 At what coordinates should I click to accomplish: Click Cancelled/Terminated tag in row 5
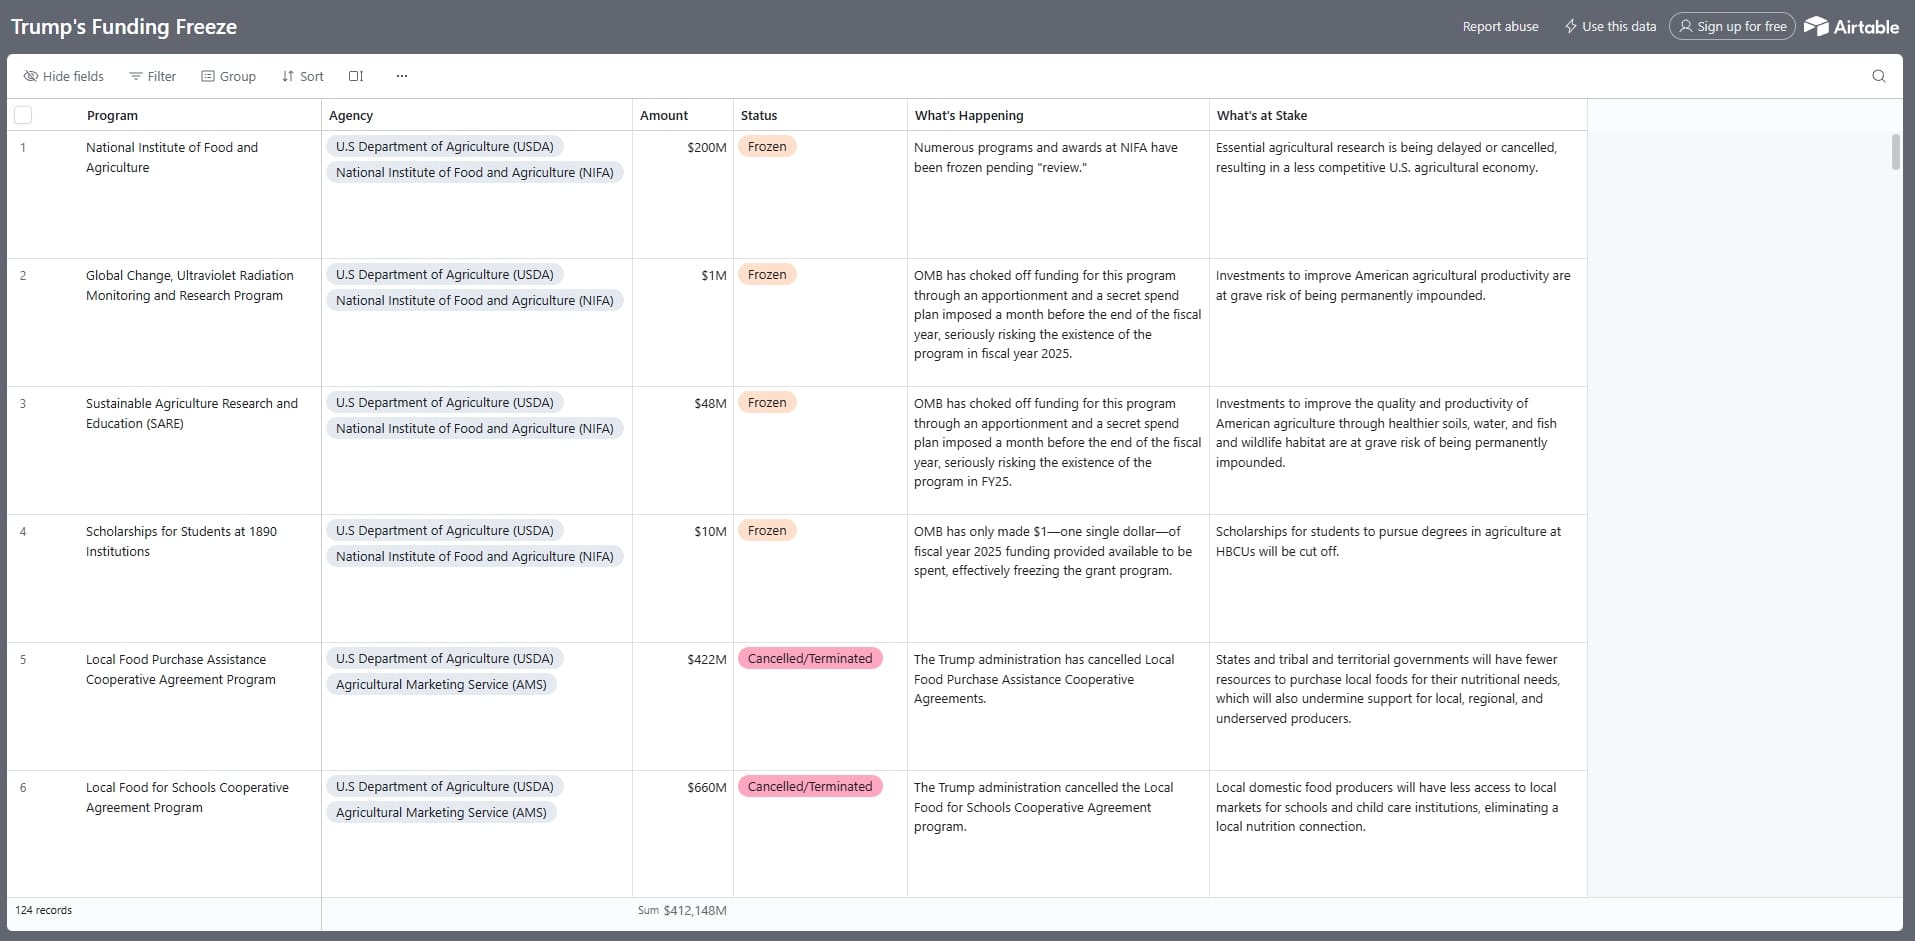click(x=810, y=659)
